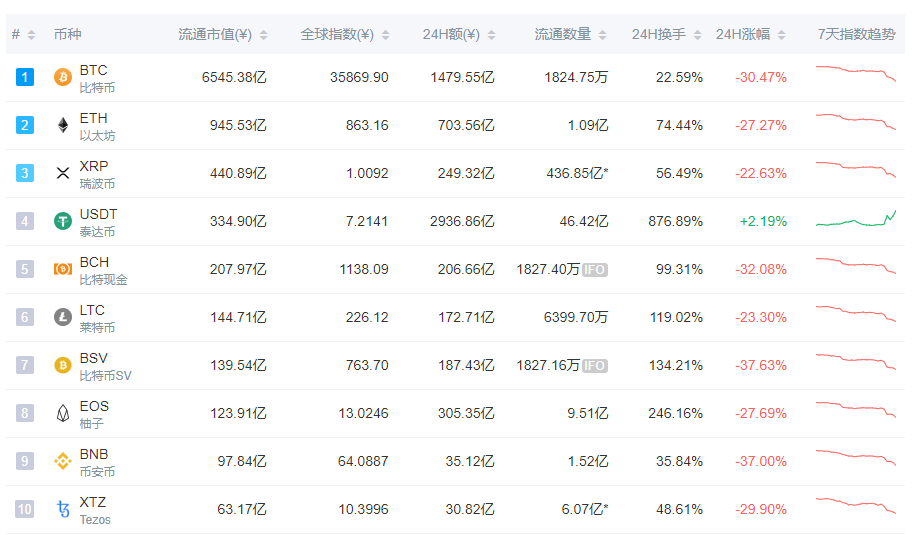Click the IFO tag in BSV row
Image resolution: width=920 pixels, height=535 pixels.
pyautogui.click(x=595, y=366)
